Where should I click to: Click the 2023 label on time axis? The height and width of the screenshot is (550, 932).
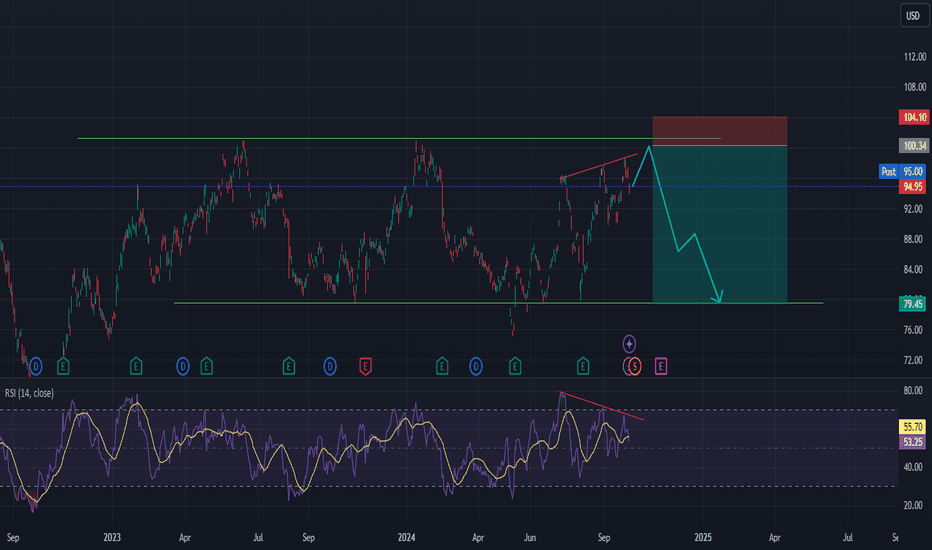112,538
